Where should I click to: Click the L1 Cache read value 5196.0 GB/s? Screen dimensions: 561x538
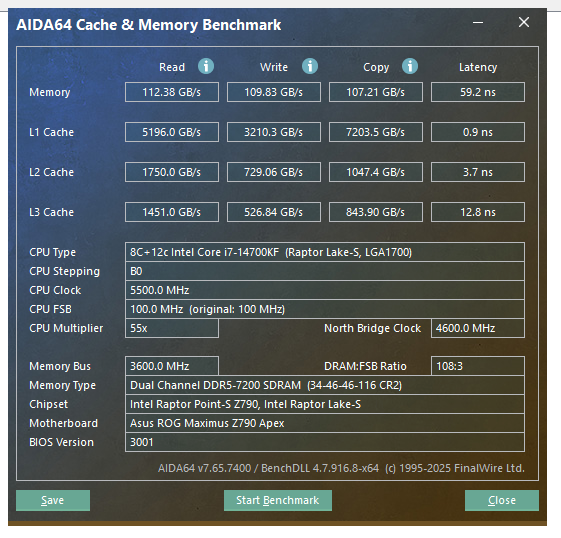pyautogui.click(x=172, y=132)
